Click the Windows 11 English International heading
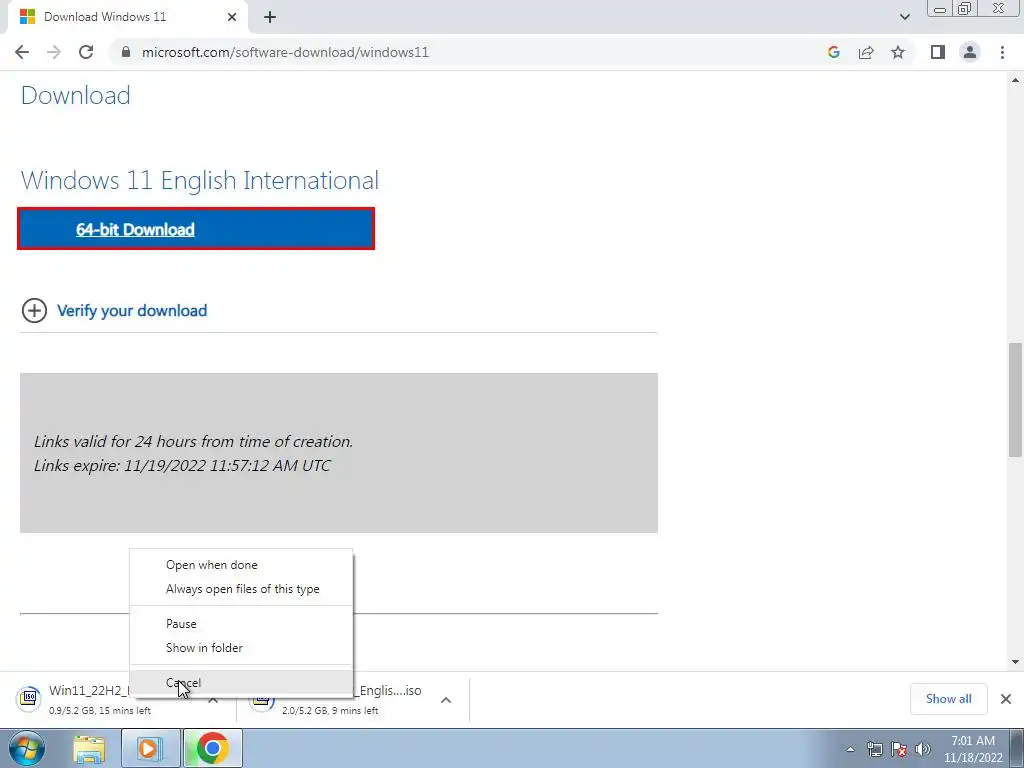This screenshot has height=768, width=1024. click(x=200, y=180)
